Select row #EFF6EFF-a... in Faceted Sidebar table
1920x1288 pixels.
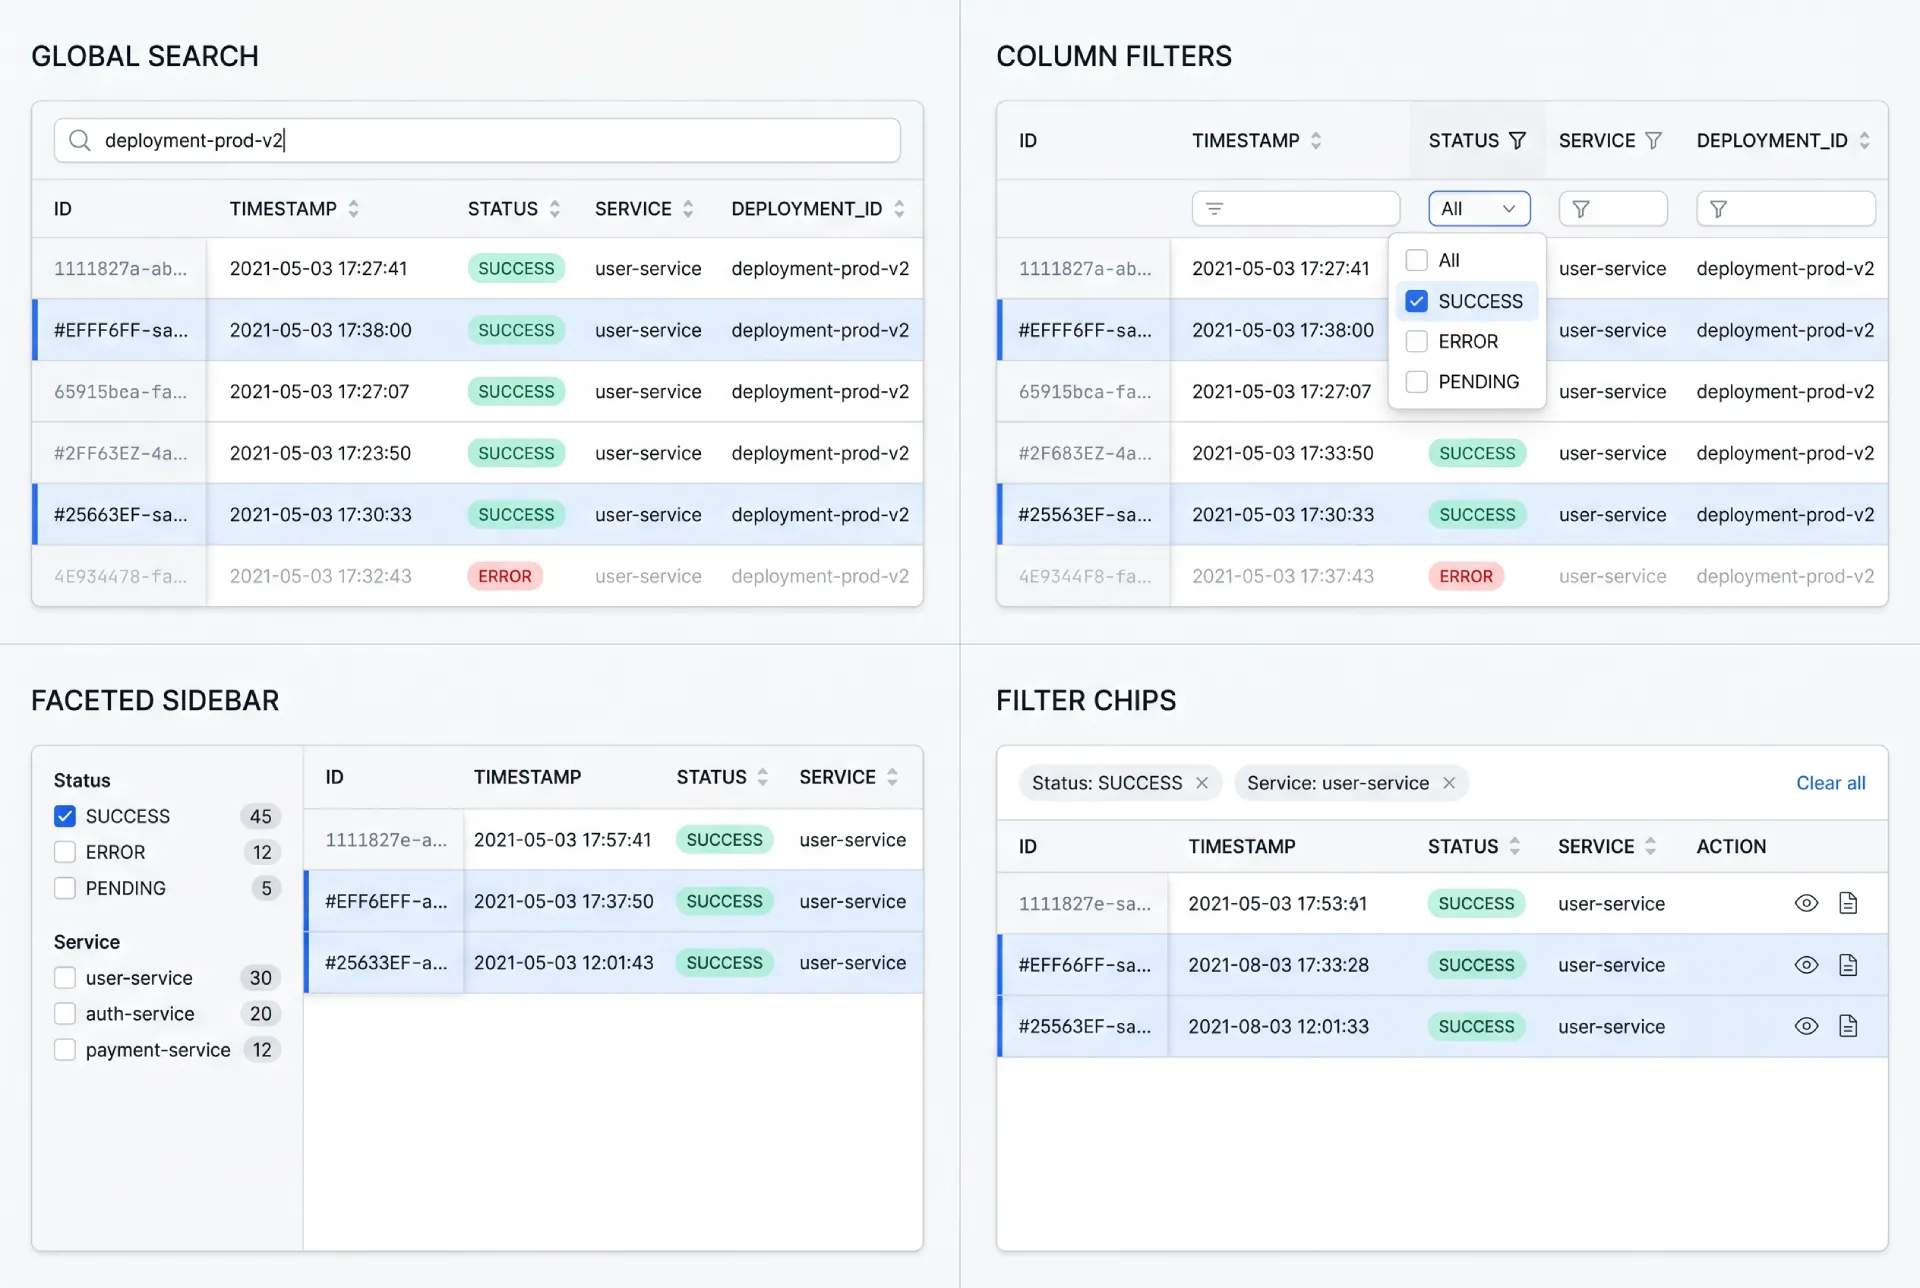[613, 902]
